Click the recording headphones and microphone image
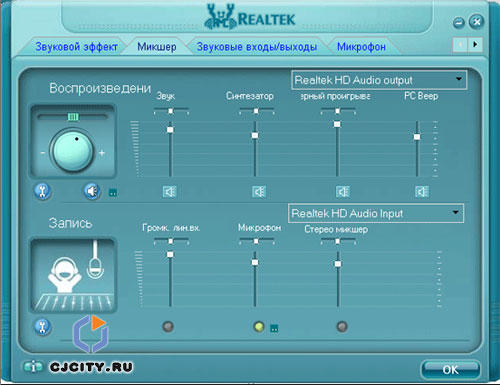 coord(73,275)
